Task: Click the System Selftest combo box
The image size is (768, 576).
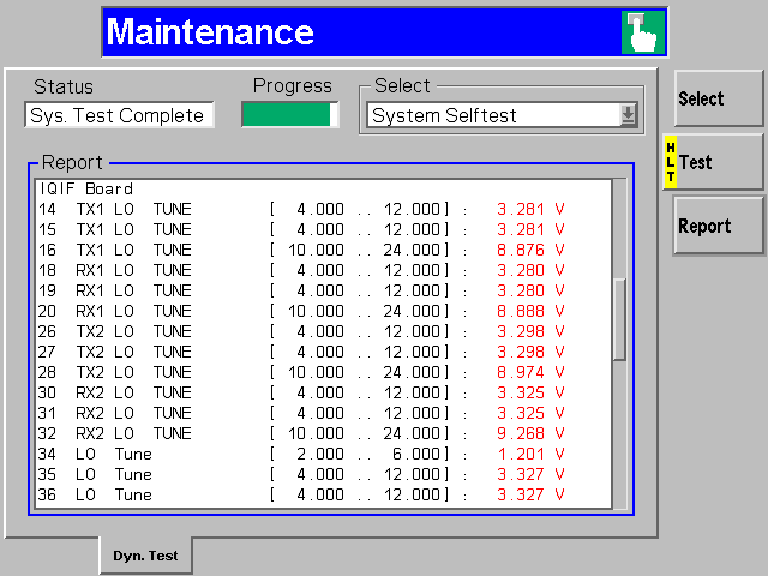Action: (502, 115)
